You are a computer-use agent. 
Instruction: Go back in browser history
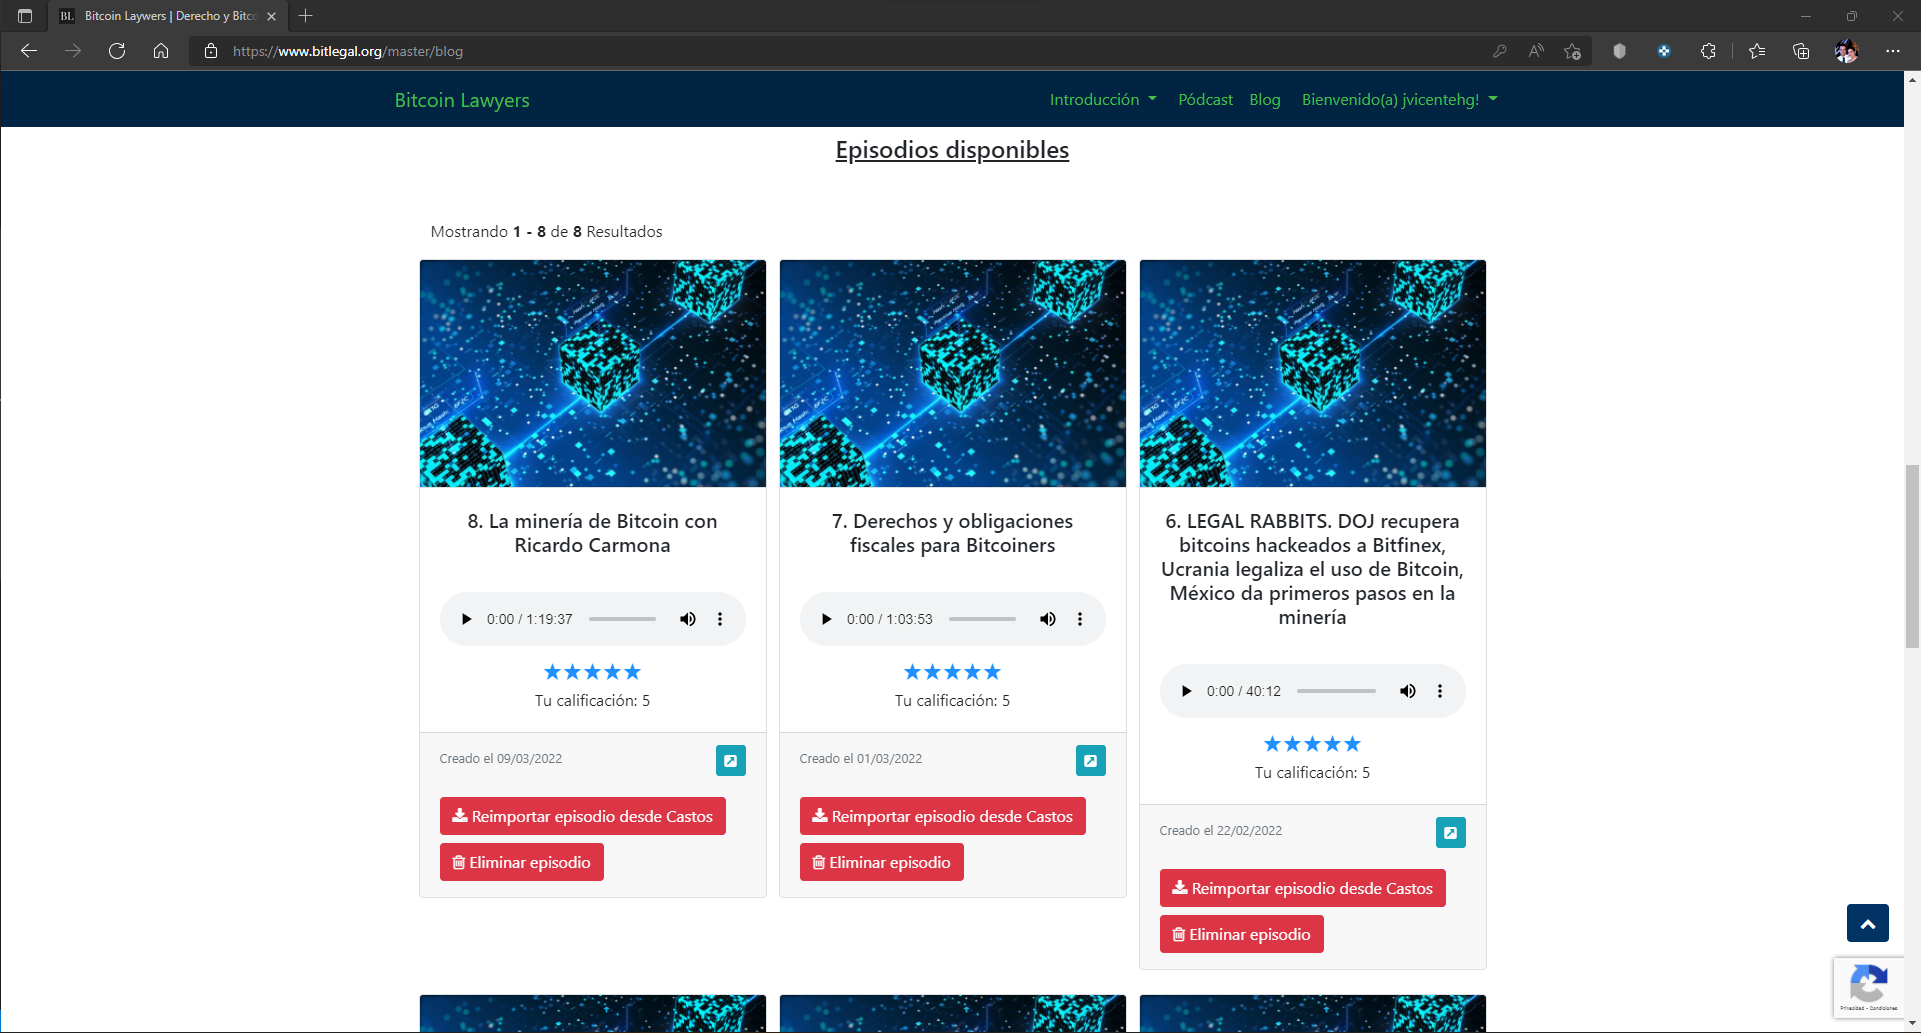tap(29, 51)
